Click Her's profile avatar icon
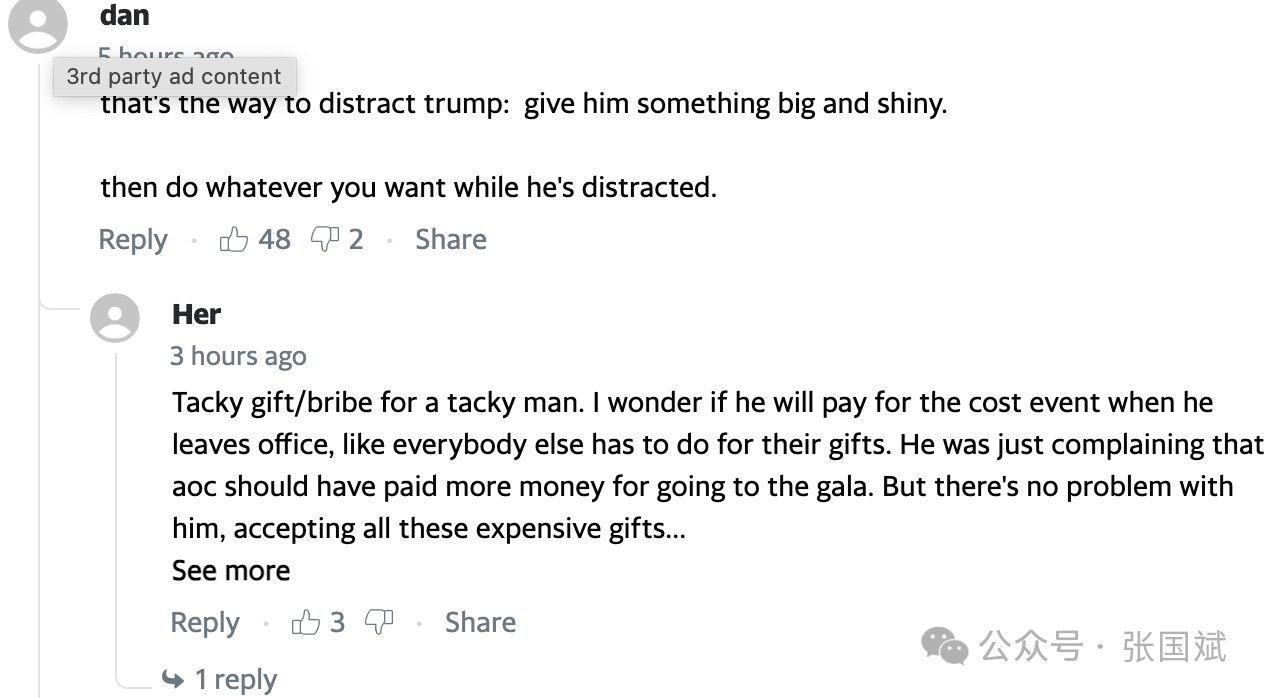The width and height of the screenshot is (1268, 698). click(115, 318)
